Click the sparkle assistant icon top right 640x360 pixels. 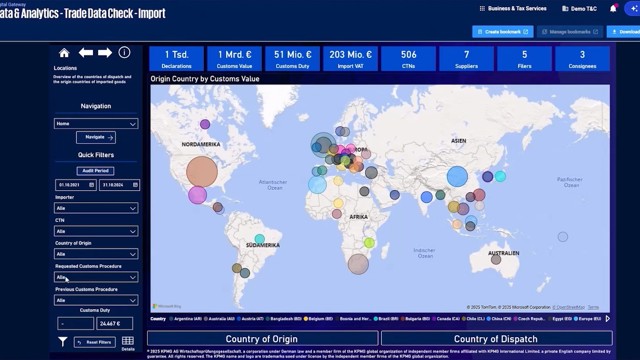click(x=633, y=8)
